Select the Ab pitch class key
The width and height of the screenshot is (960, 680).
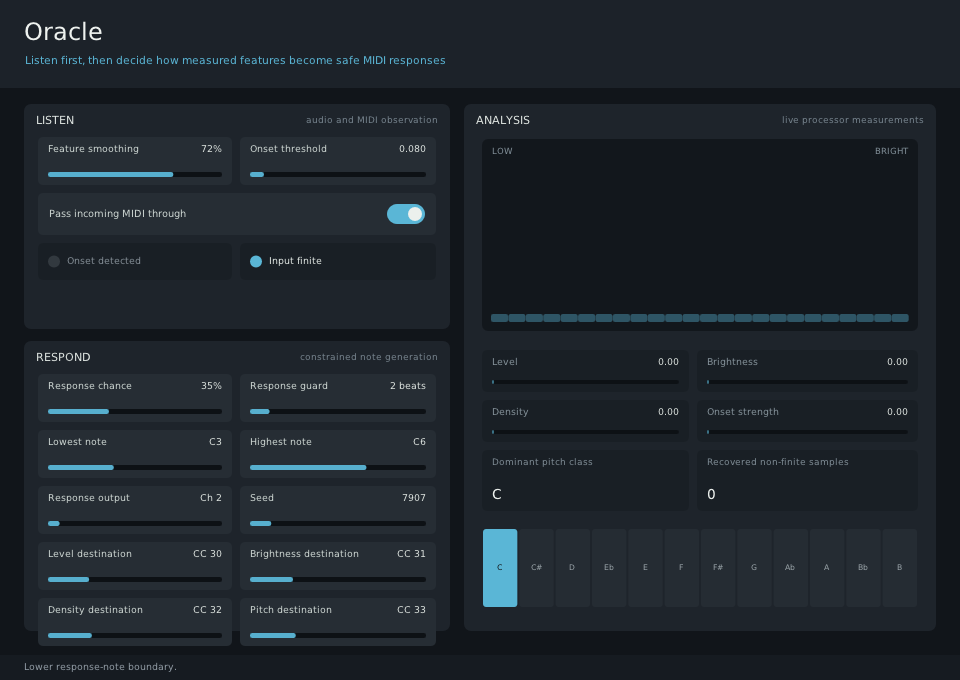pos(790,568)
